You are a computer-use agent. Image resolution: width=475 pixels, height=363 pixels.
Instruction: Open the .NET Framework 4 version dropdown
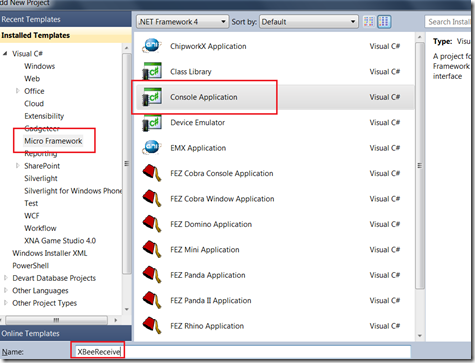point(183,22)
